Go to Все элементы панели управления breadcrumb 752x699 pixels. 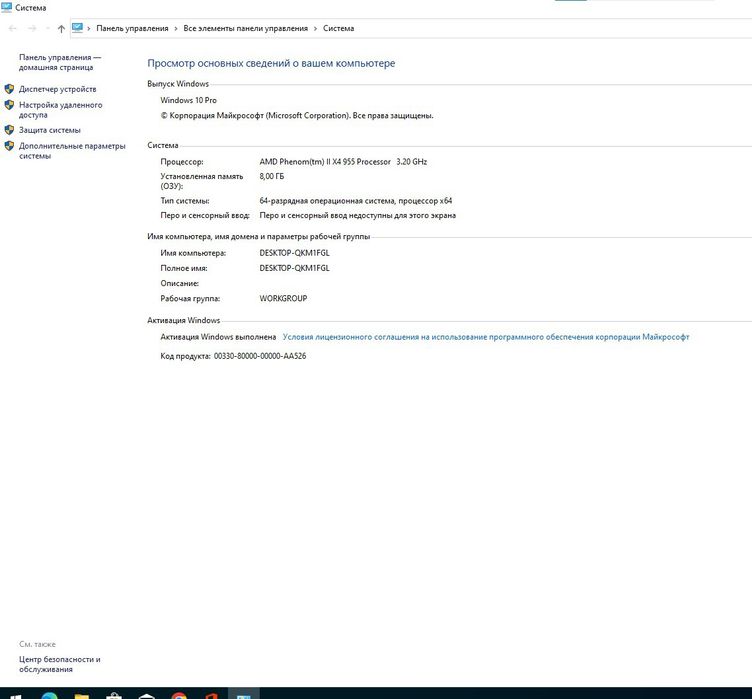(x=246, y=28)
